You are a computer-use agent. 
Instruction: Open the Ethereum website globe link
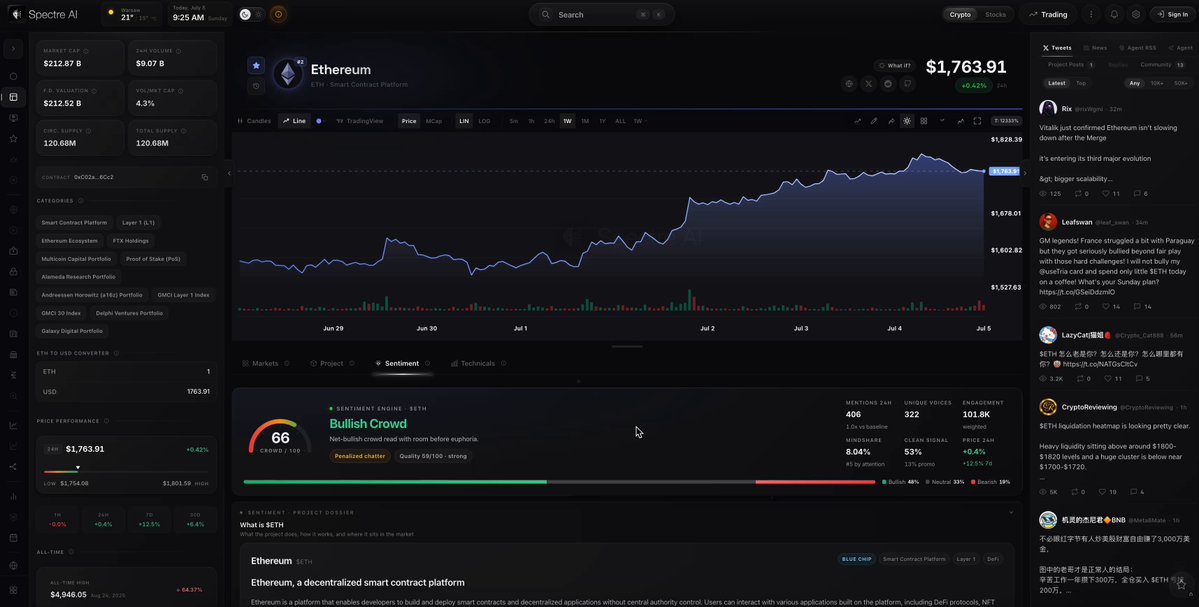[x=849, y=84]
